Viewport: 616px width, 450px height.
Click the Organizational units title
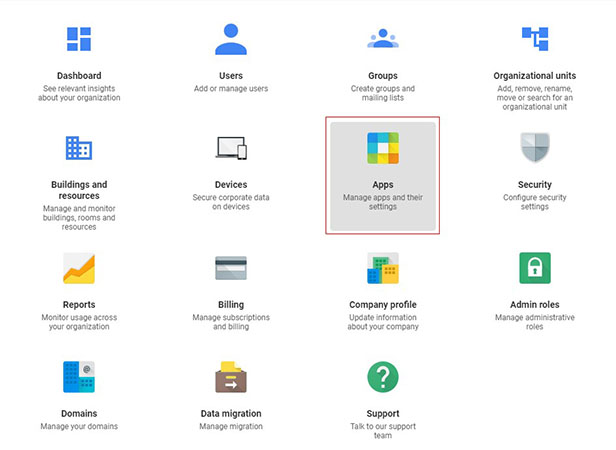[535, 75]
